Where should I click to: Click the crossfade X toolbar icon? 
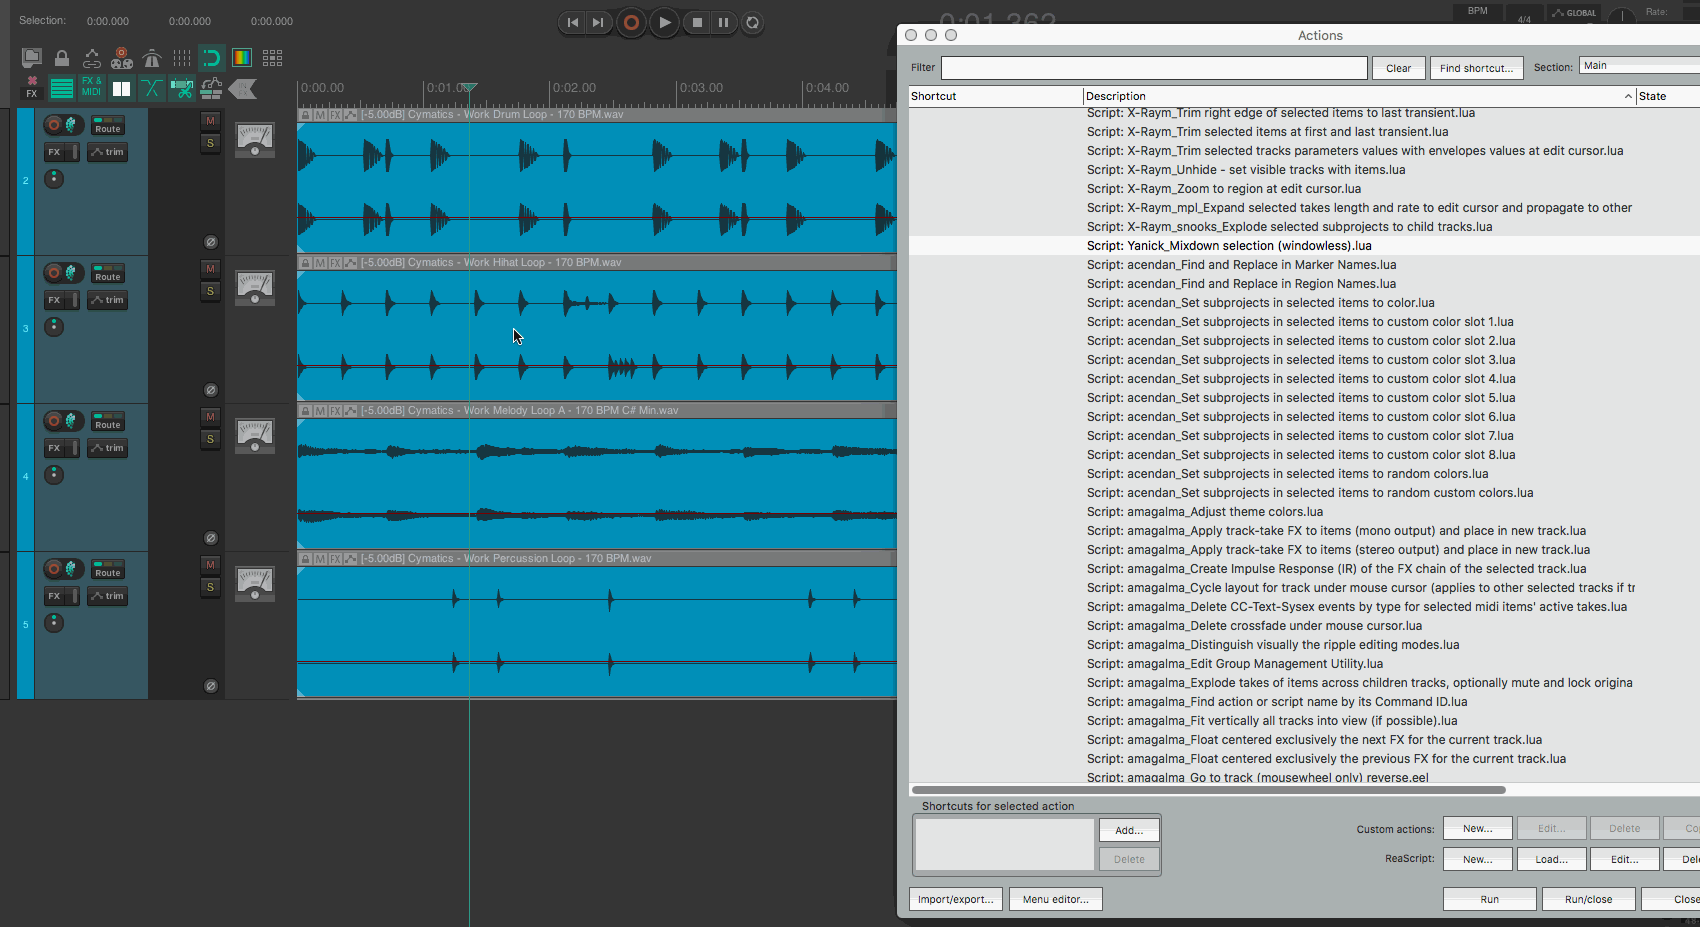pos(151,88)
